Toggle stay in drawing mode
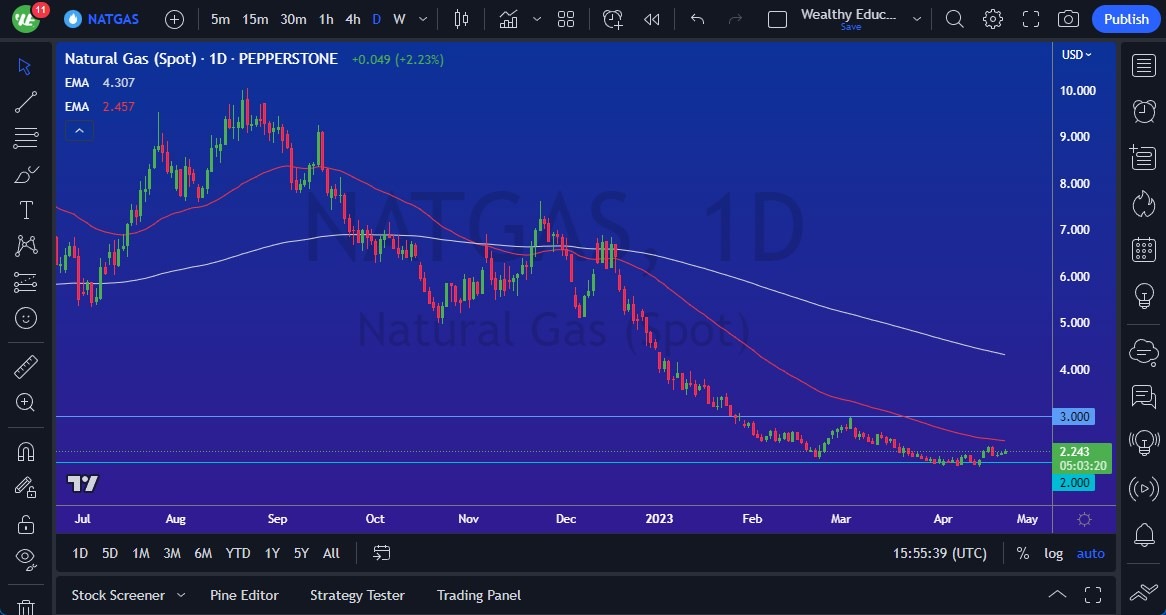Viewport: 1166px width, 615px height. (x=26, y=487)
